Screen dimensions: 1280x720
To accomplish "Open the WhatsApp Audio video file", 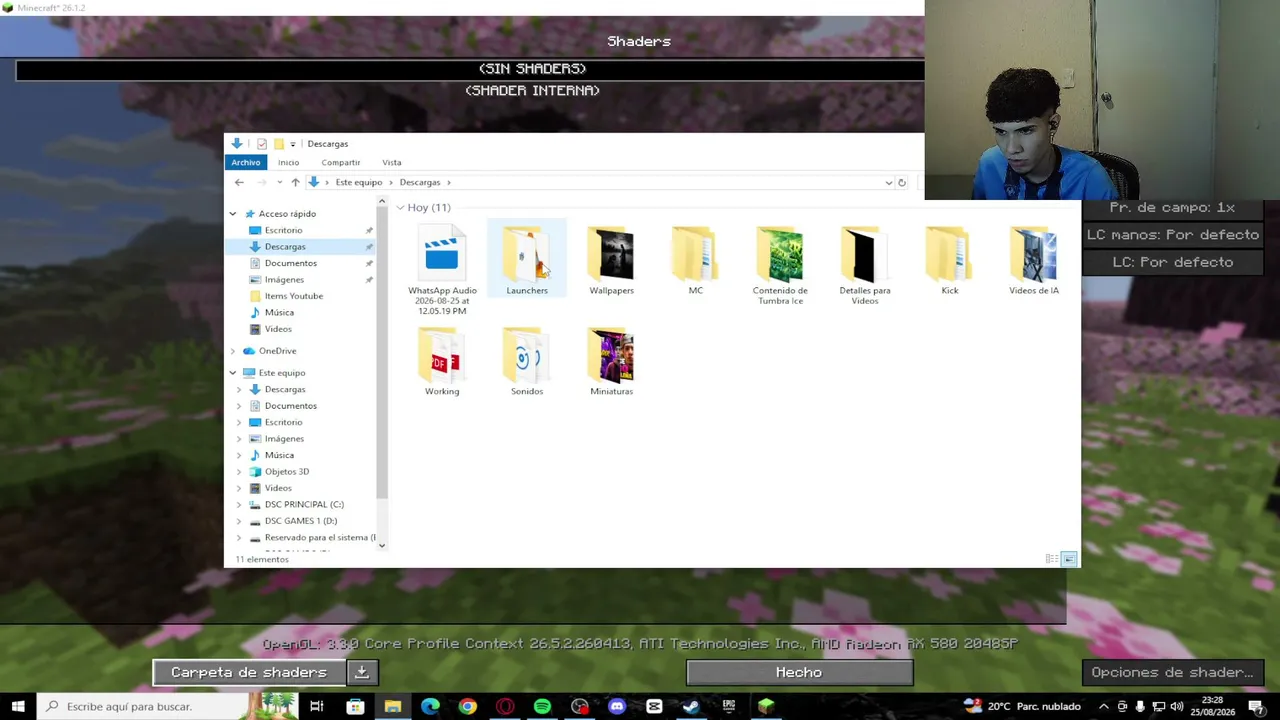I will (442, 270).
